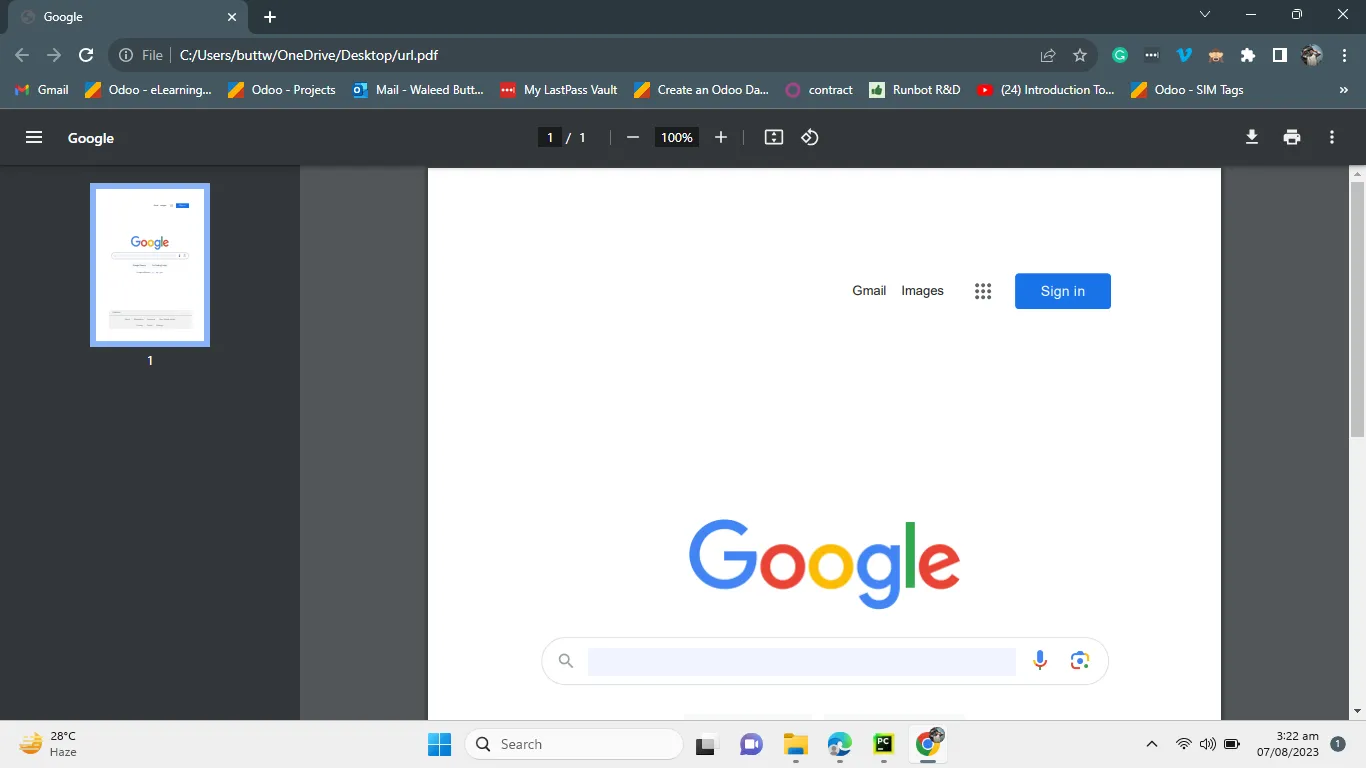The width and height of the screenshot is (1366, 768).
Task: Open the Extensions puzzle icon
Action: click(1248, 56)
